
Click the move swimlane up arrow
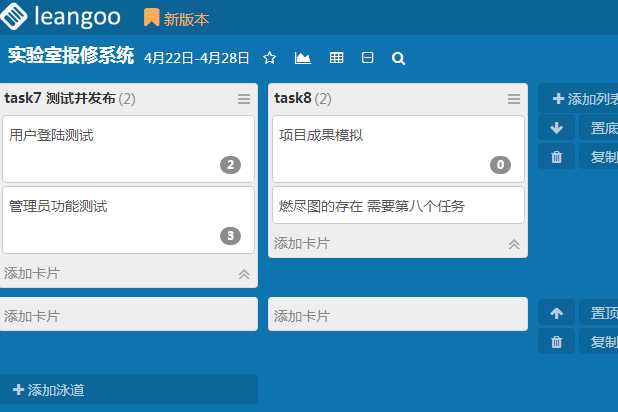point(557,313)
